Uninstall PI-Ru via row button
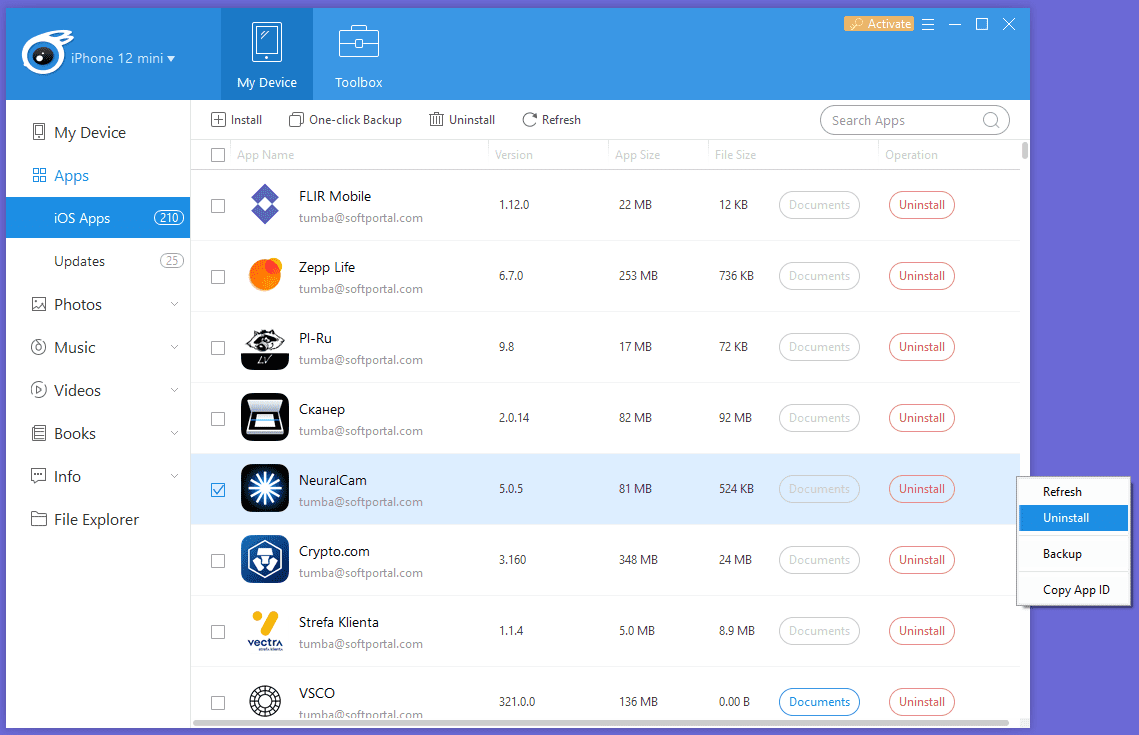The width and height of the screenshot is (1139, 735). pyautogui.click(x=922, y=347)
